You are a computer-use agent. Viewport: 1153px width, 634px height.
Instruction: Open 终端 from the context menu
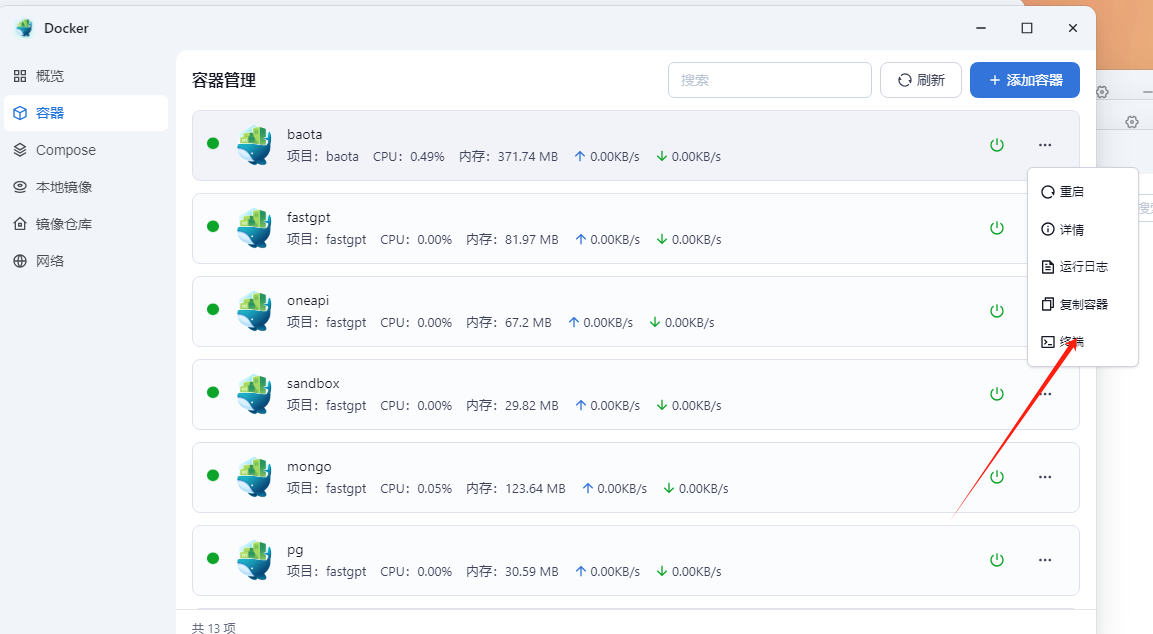click(1082, 342)
